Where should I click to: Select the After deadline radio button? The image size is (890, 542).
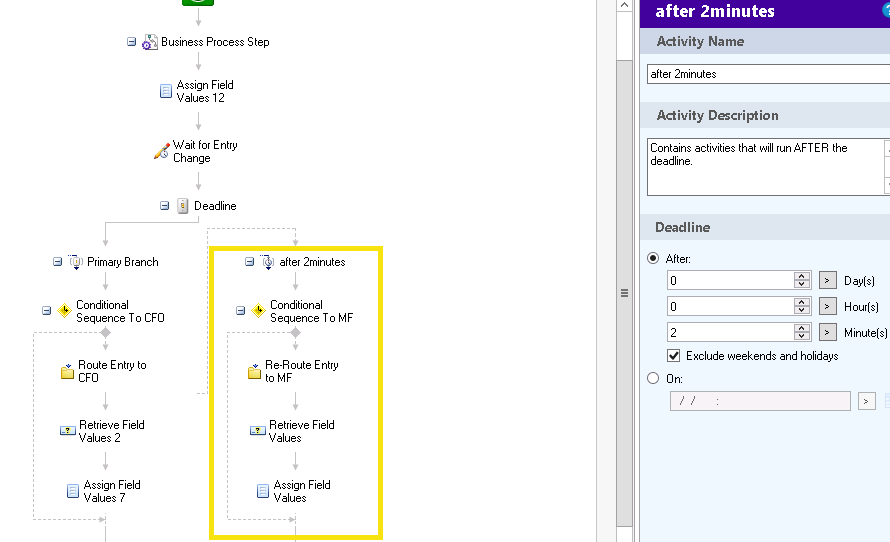pyautogui.click(x=653, y=259)
